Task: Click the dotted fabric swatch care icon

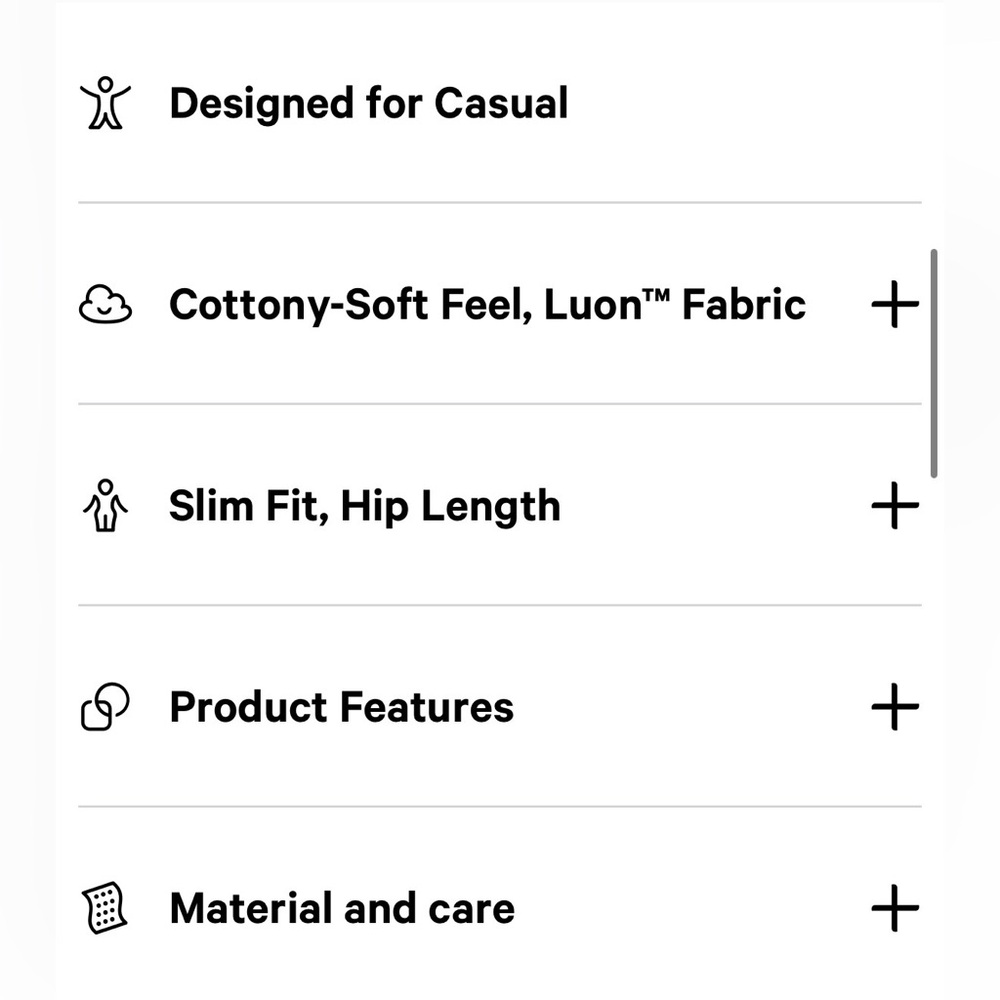Action: coord(105,908)
